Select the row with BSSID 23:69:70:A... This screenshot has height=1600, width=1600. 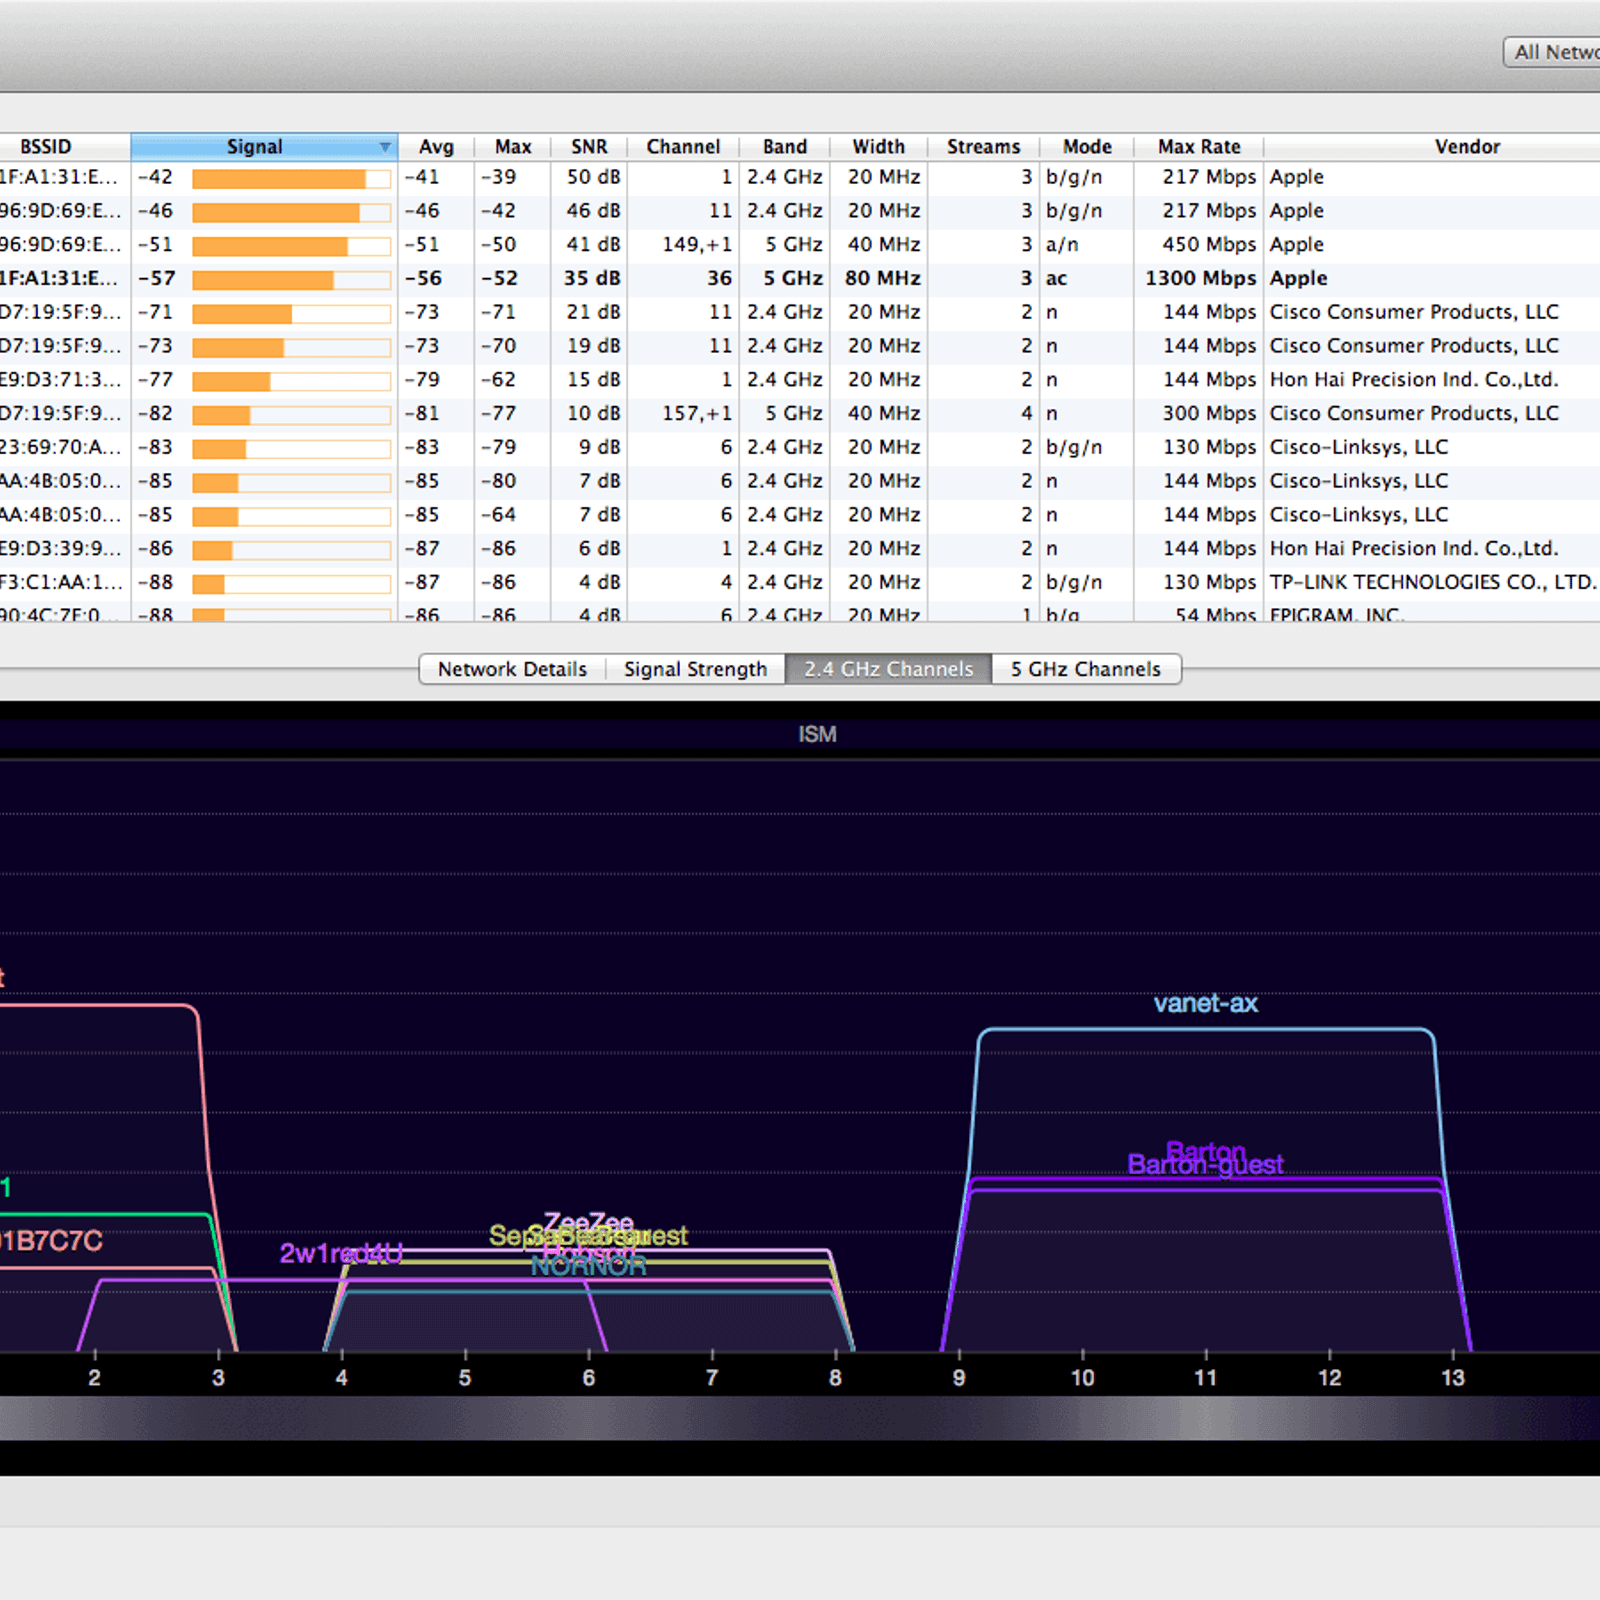click(800, 447)
